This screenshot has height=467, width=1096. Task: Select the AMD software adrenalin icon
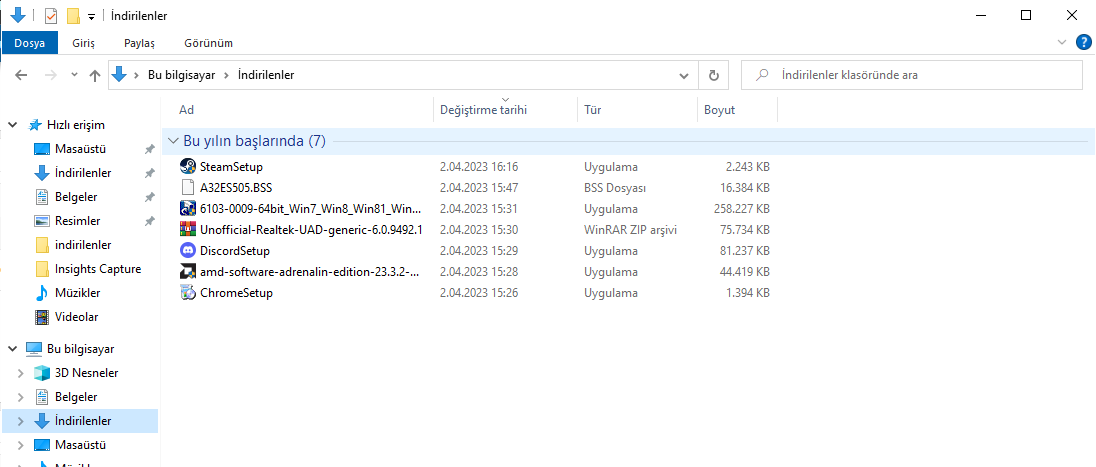coord(187,272)
